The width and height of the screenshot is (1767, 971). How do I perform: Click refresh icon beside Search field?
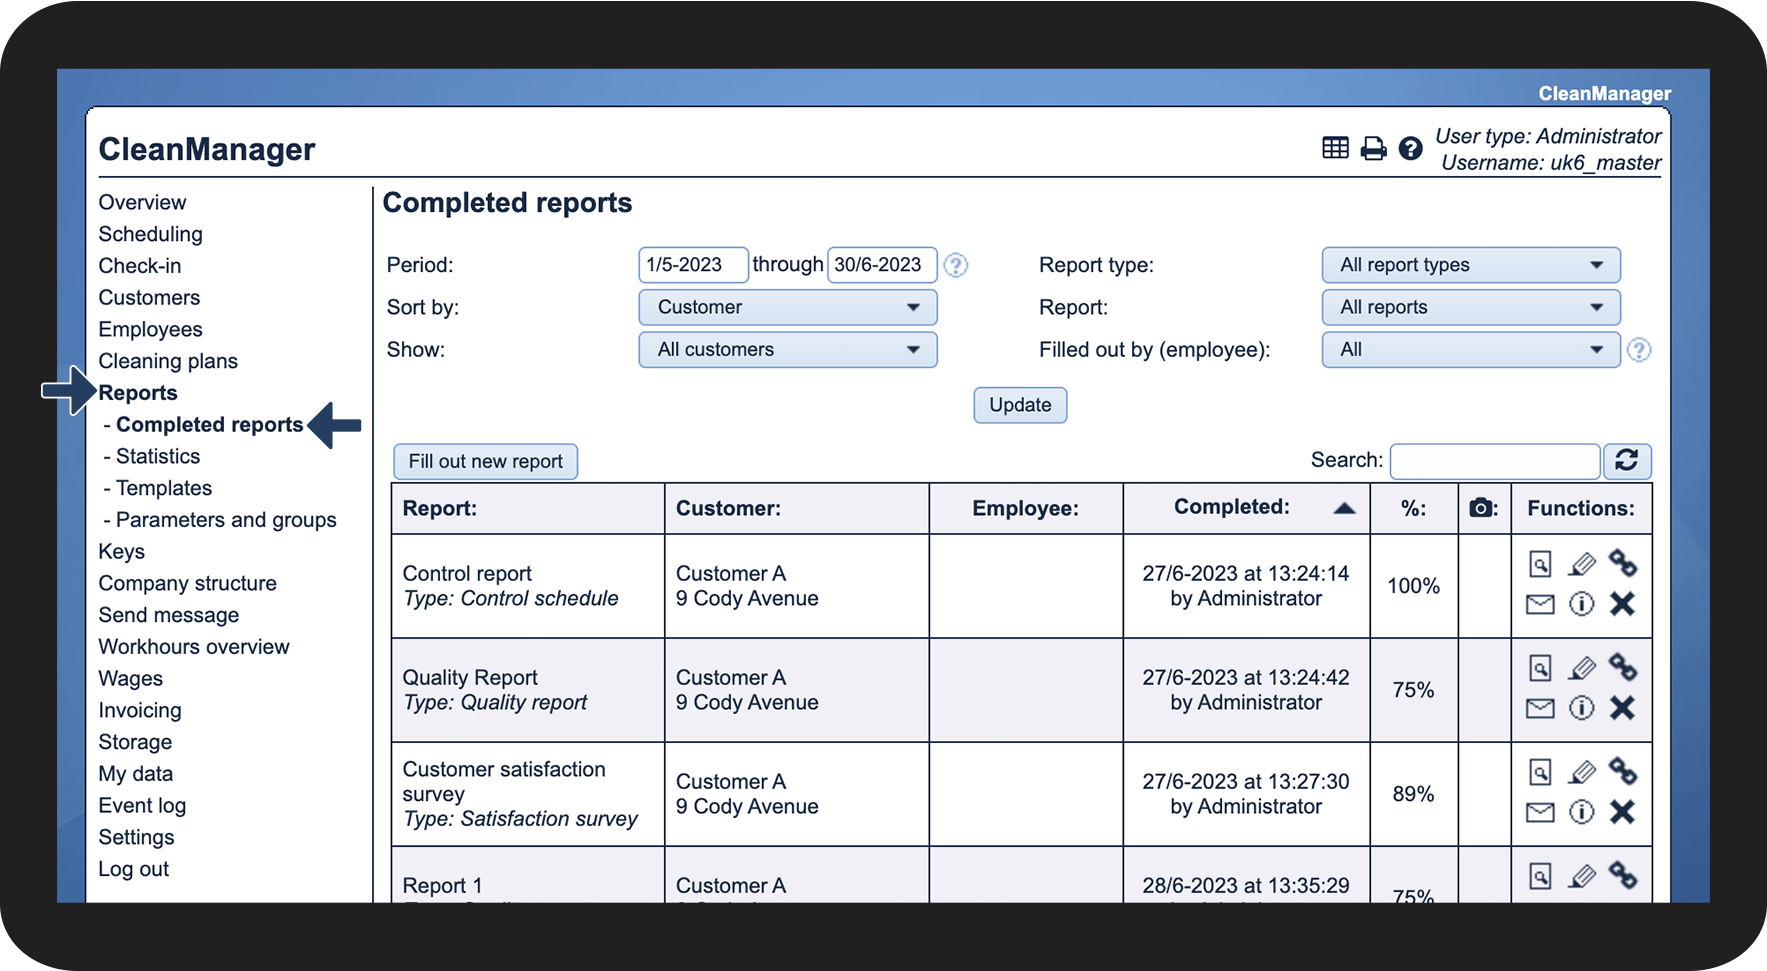click(1626, 460)
